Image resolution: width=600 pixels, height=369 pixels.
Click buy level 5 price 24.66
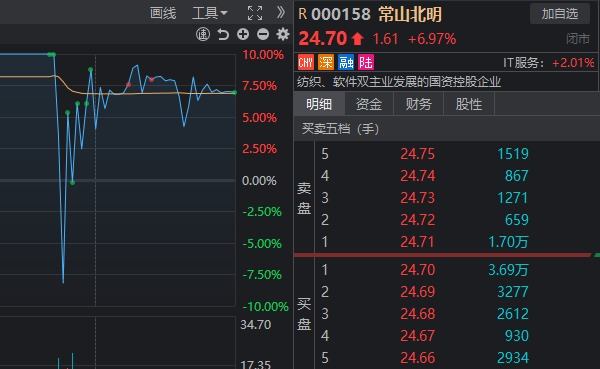(417, 358)
